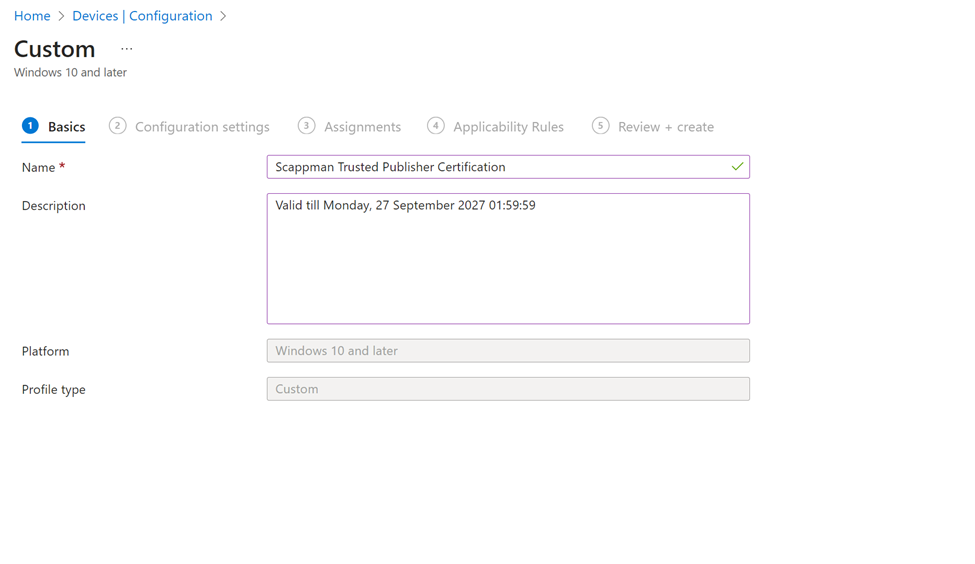Image resolution: width=975 pixels, height=564 pixels.
Task: Click the Profile type field showing Custom
Action: 508,389
